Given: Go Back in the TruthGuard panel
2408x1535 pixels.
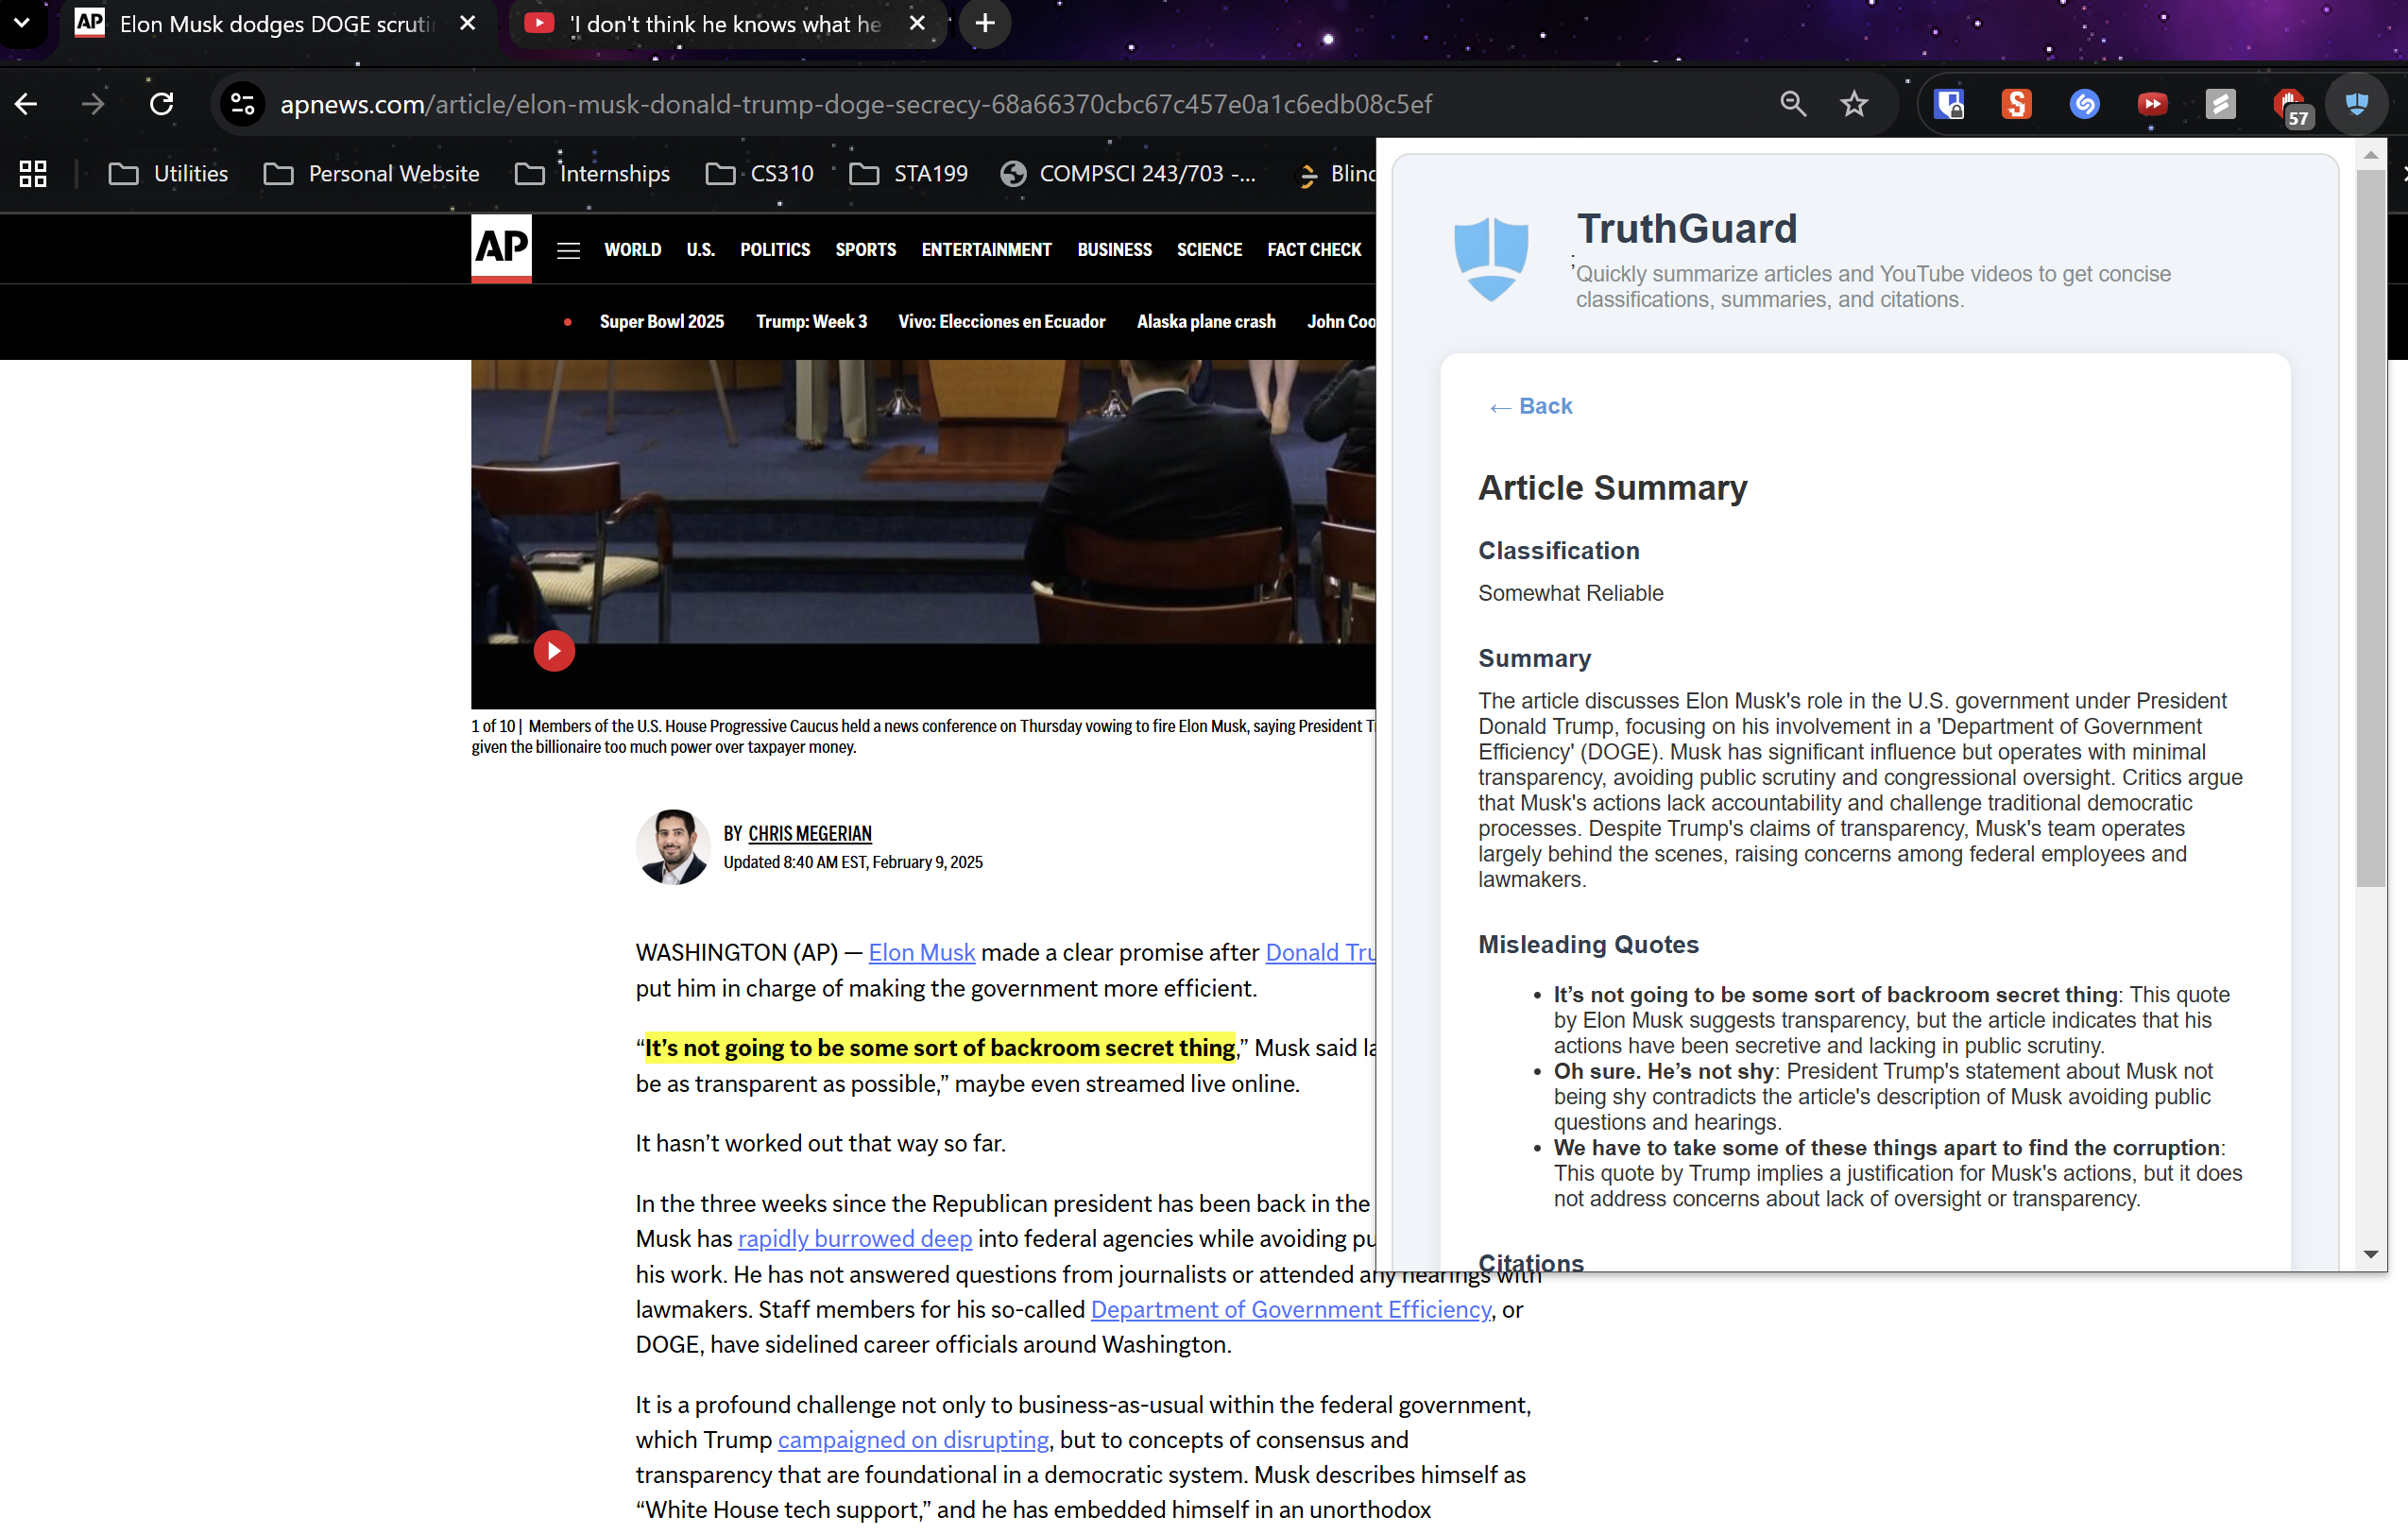Looking at the screenshot, I should (1530, 406).
